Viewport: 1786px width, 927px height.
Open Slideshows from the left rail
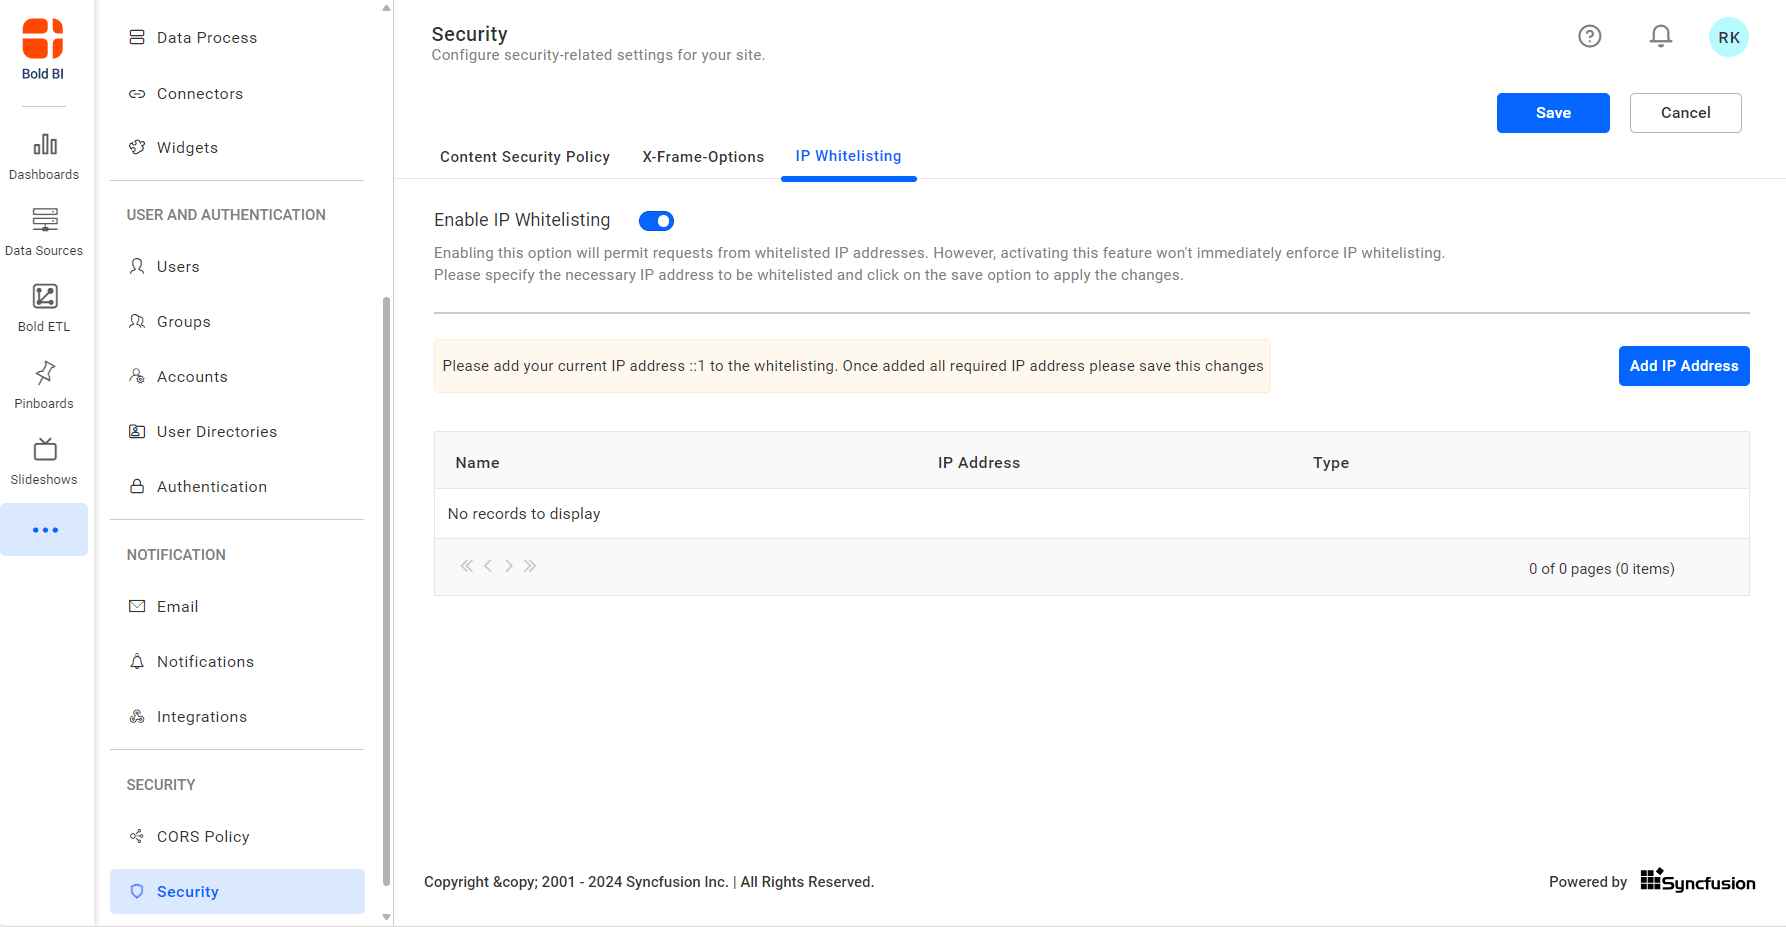(44, 459)
